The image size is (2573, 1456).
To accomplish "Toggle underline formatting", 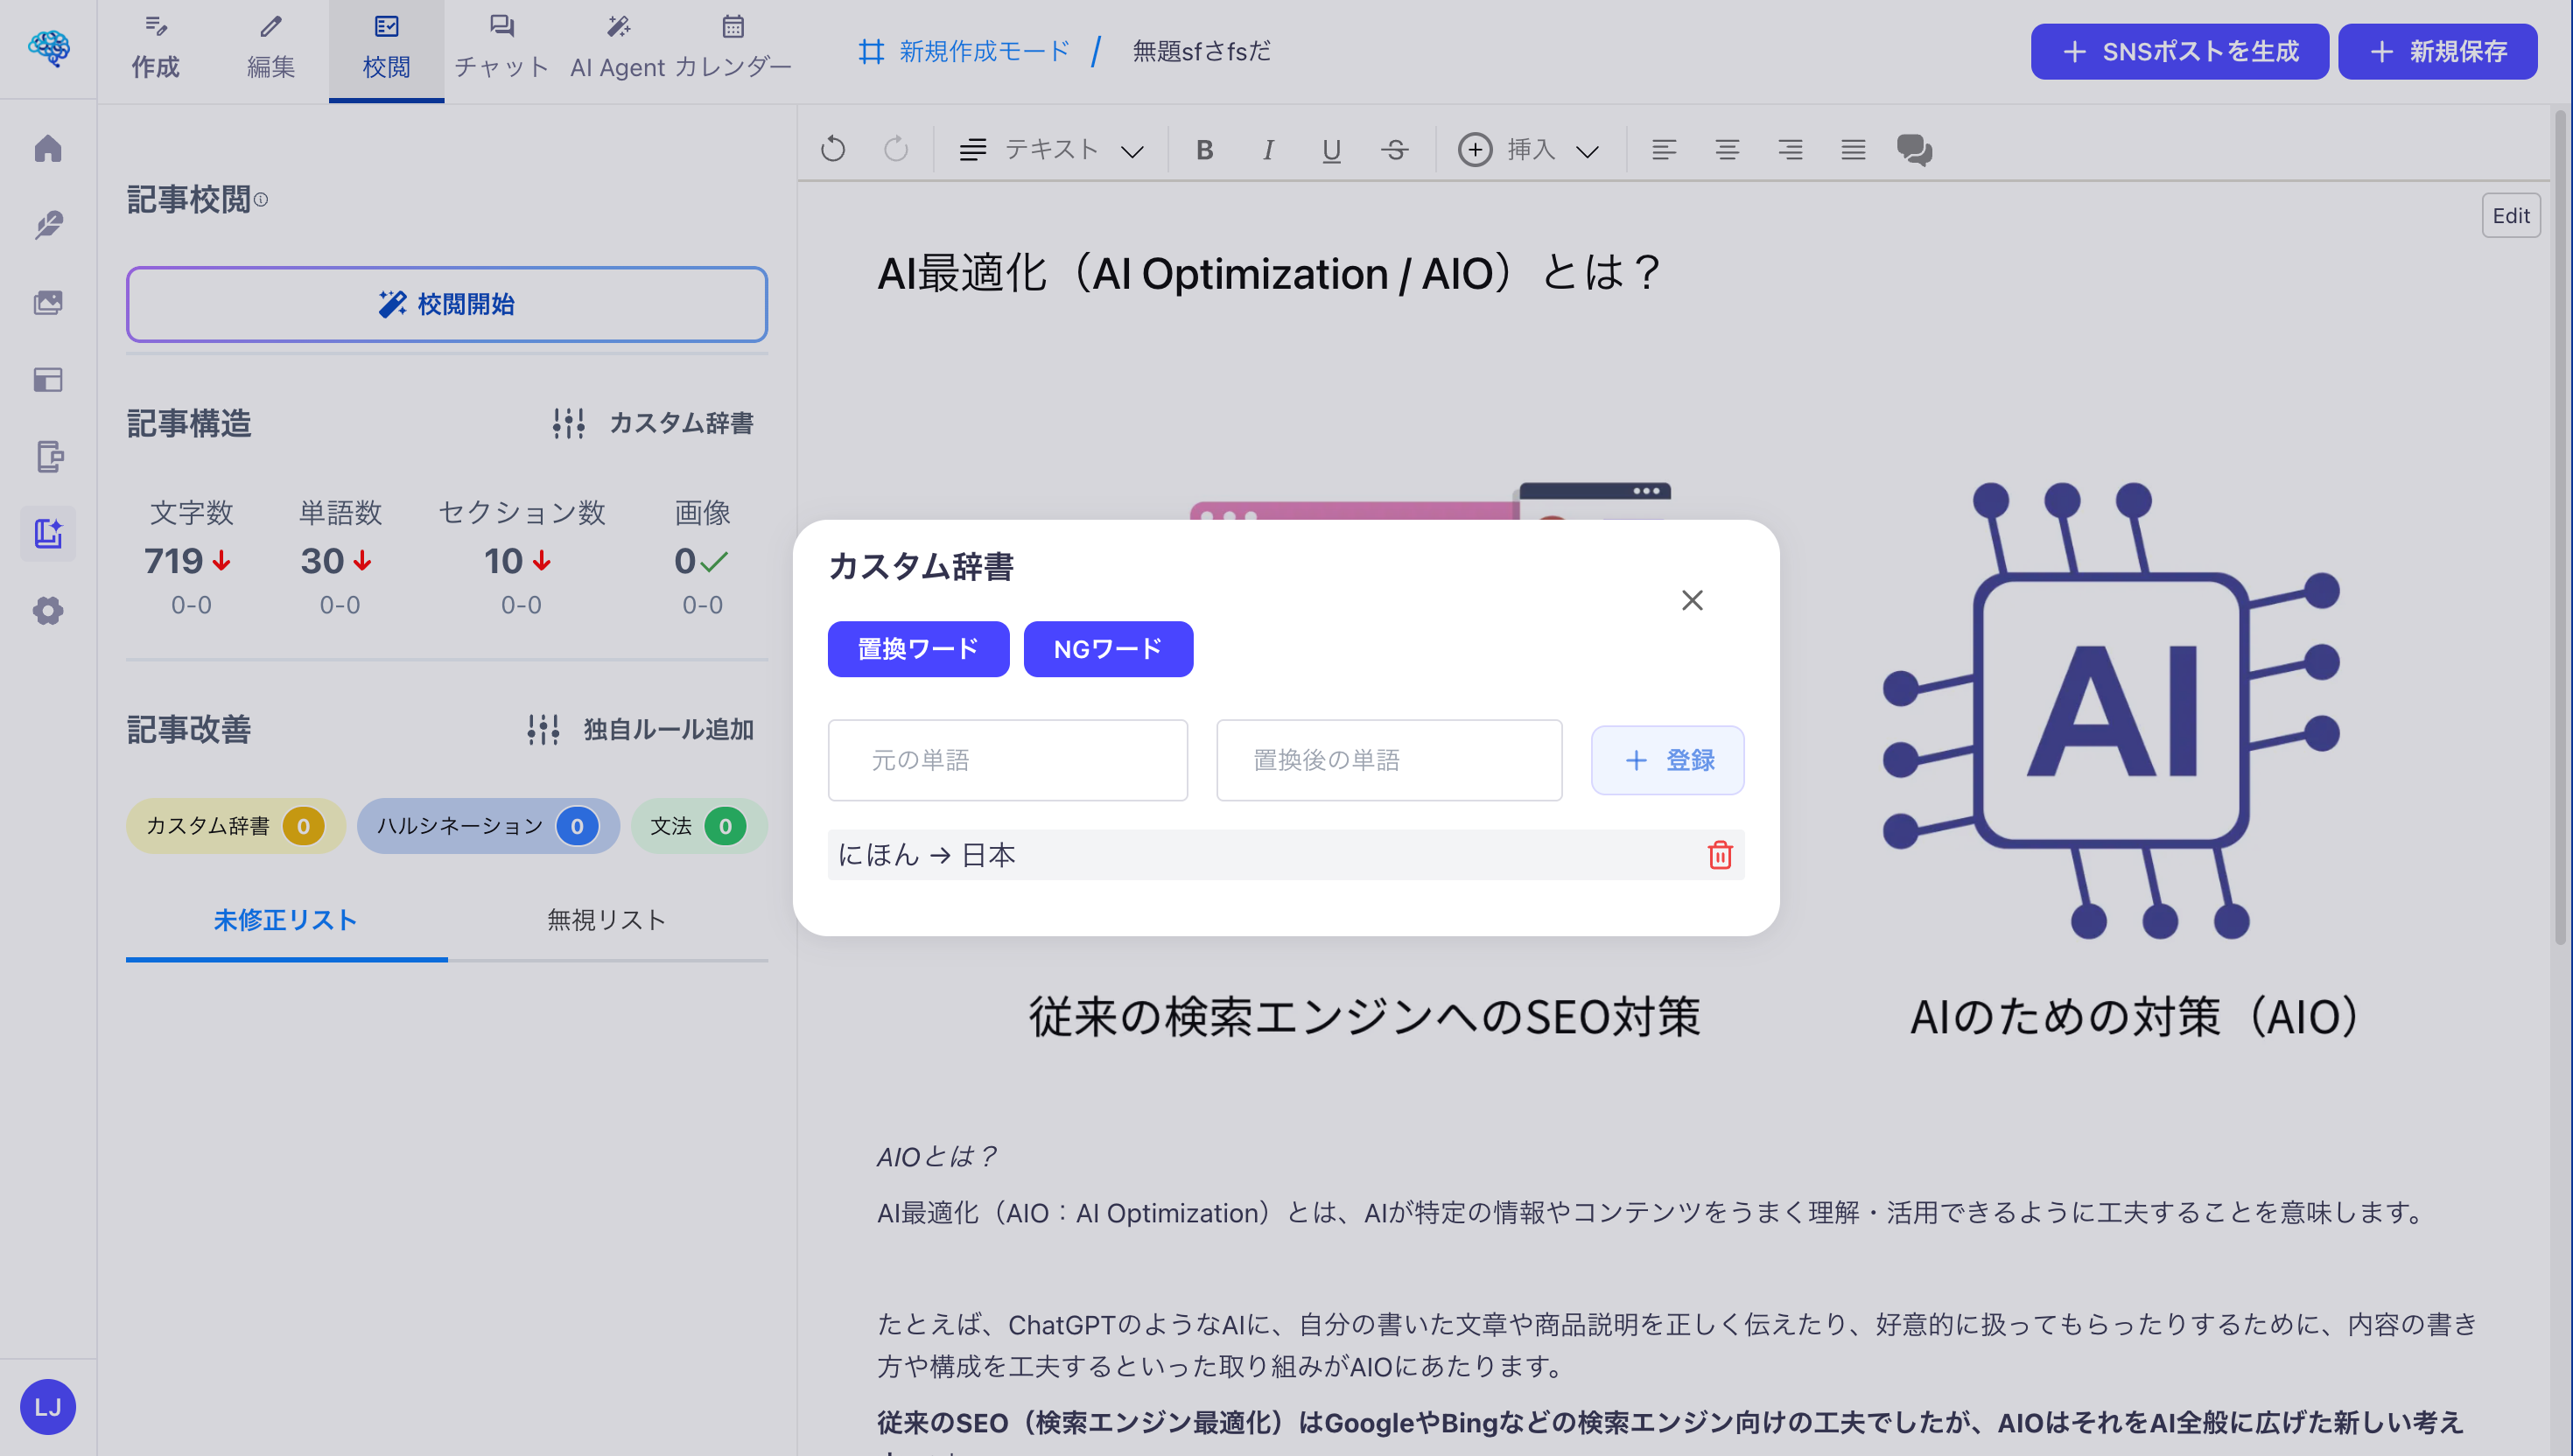I will coord(1331,149).
